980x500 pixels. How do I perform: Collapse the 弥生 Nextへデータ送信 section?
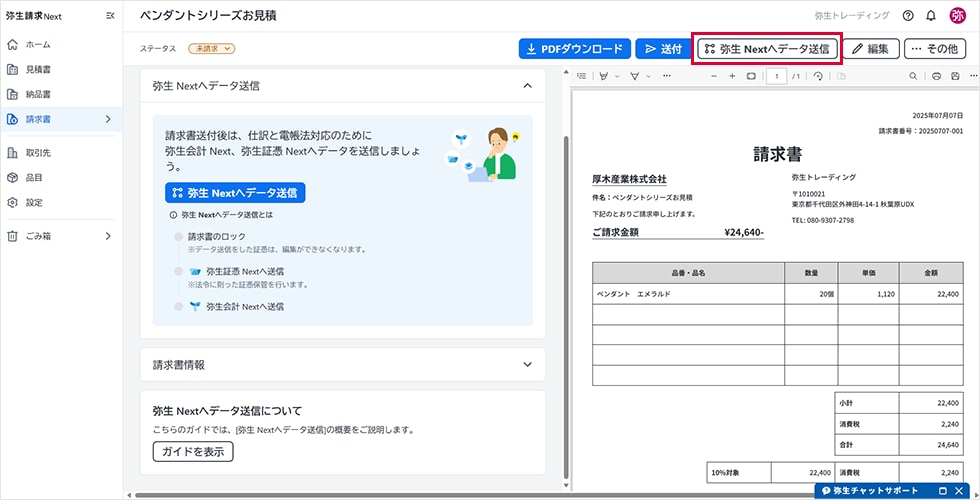pyautogui.click(x=527, y=86)
